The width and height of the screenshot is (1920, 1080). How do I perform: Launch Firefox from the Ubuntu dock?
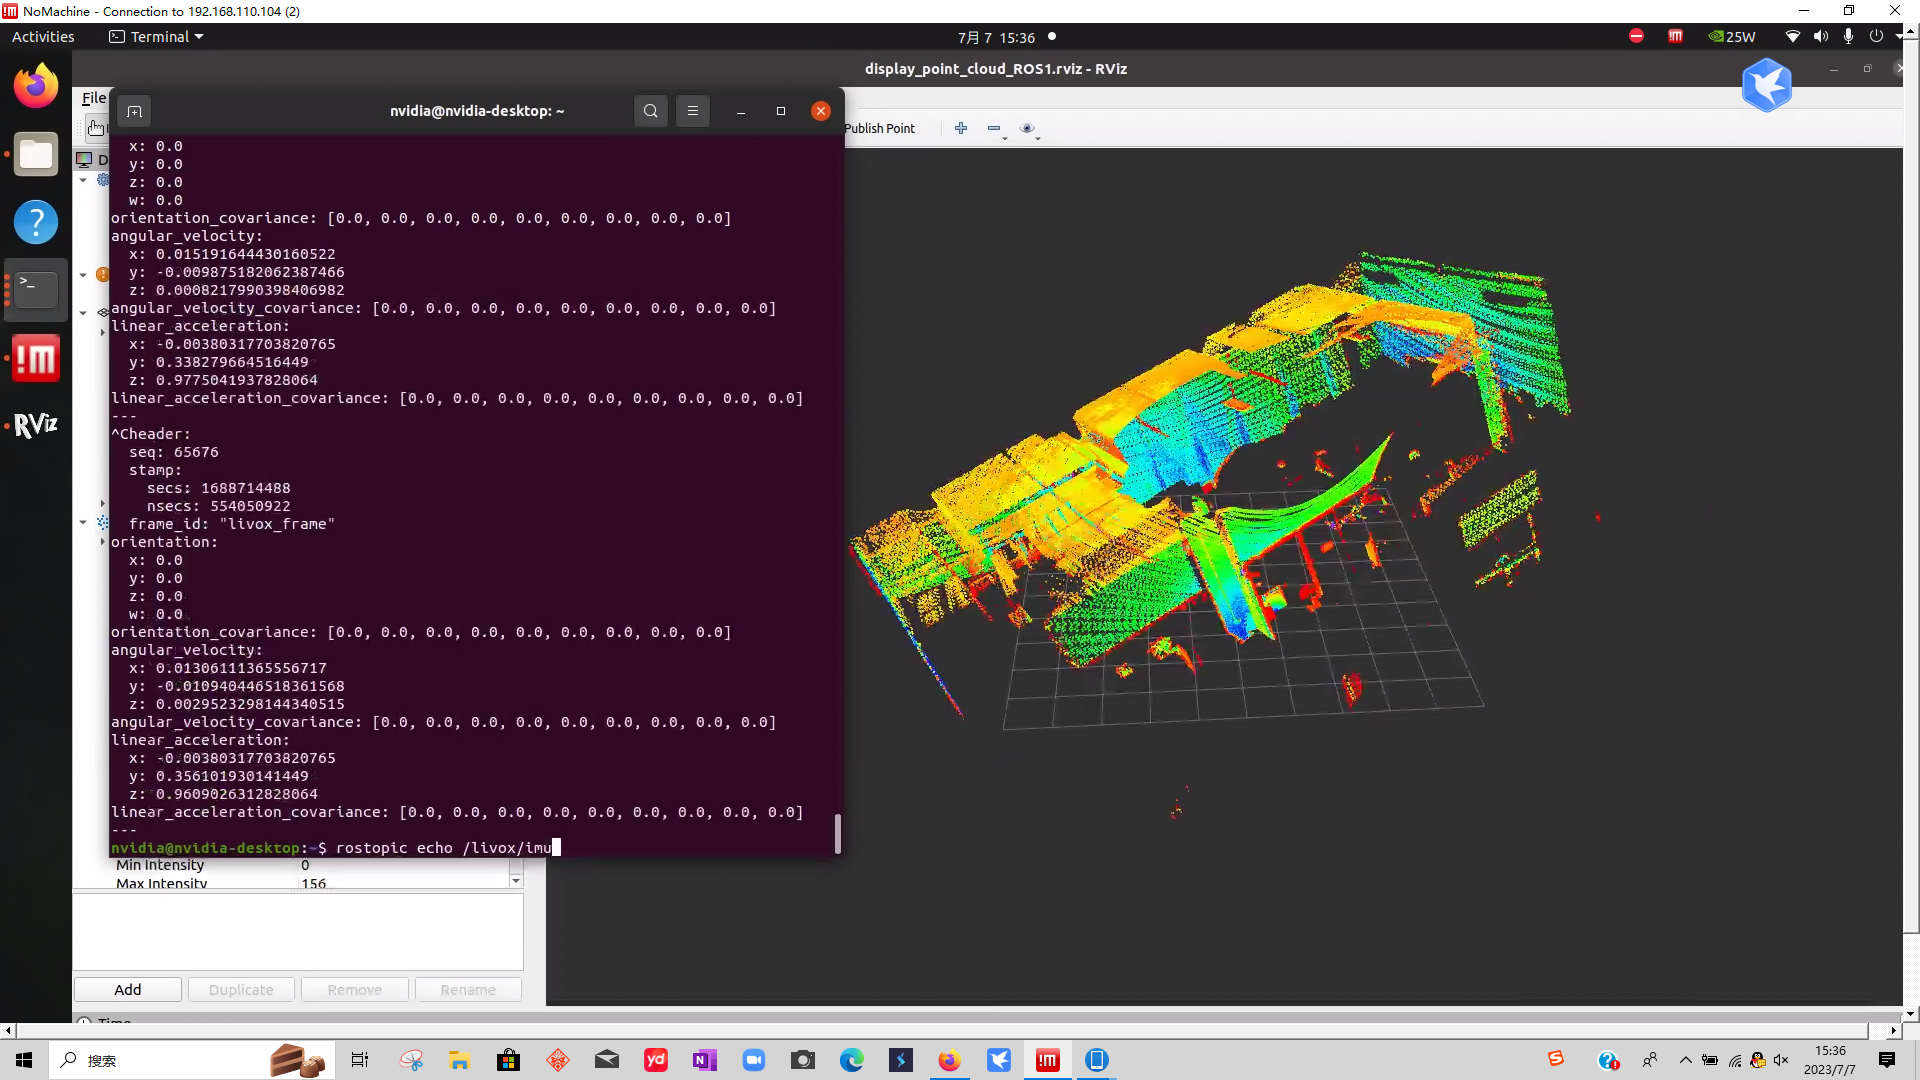click(x=36, y=86)
